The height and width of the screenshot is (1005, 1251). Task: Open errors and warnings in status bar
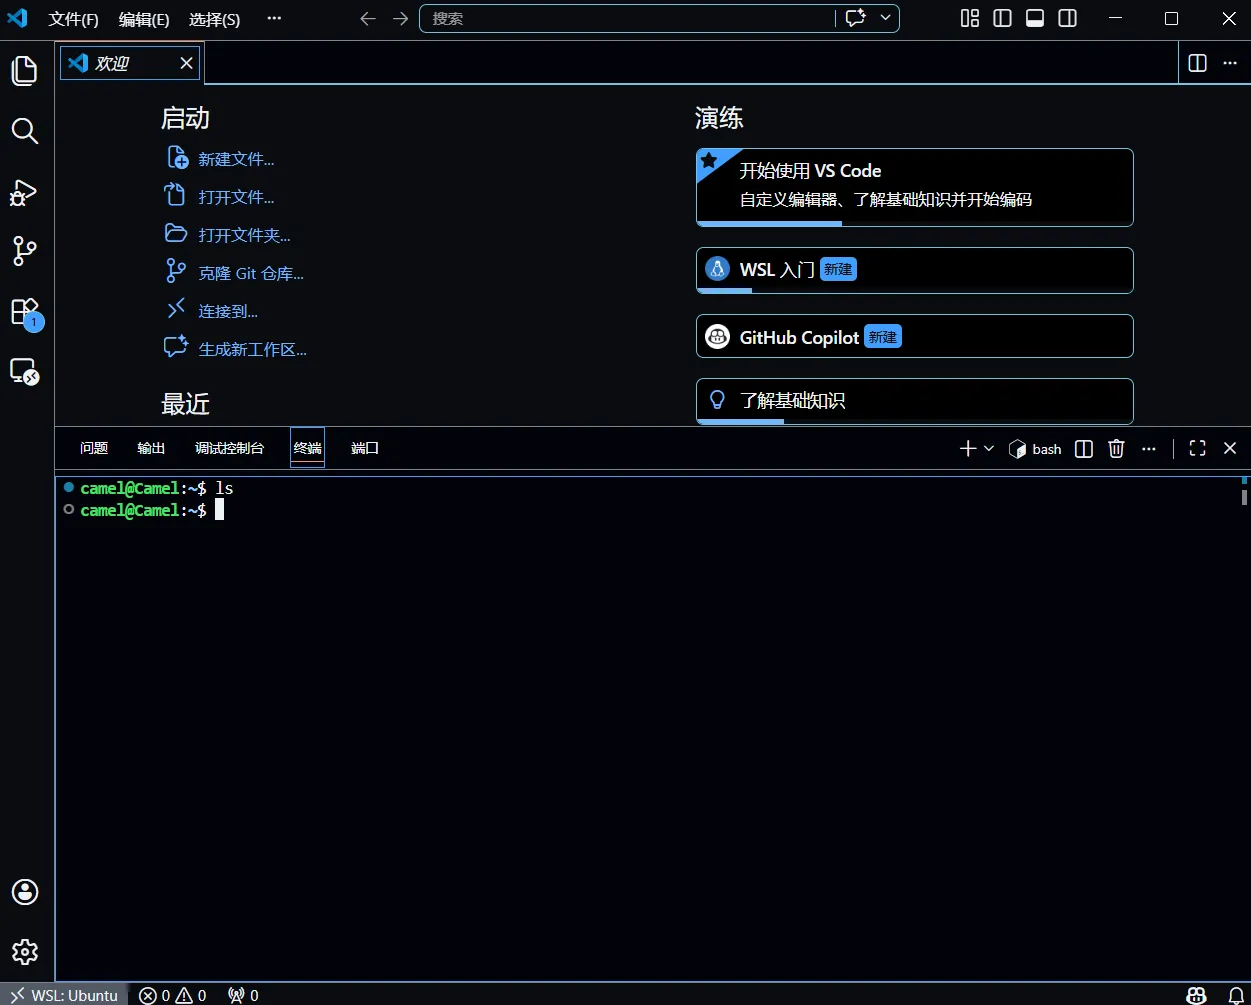tap(172, 995)
